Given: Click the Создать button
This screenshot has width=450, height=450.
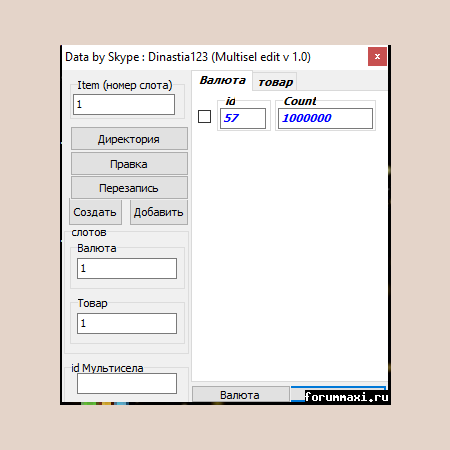Looking at the screenshot, I should click(95, 212).
